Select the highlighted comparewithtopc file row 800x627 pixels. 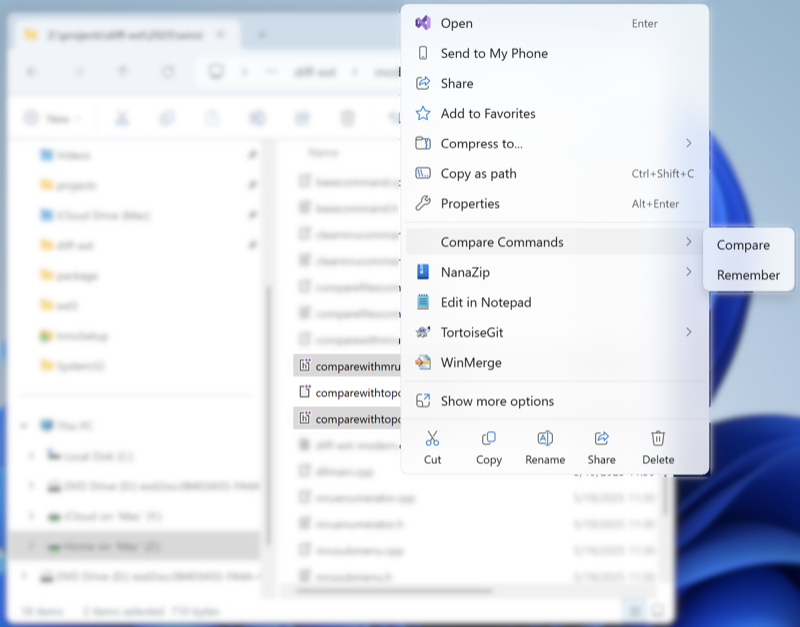pos(347,419)
